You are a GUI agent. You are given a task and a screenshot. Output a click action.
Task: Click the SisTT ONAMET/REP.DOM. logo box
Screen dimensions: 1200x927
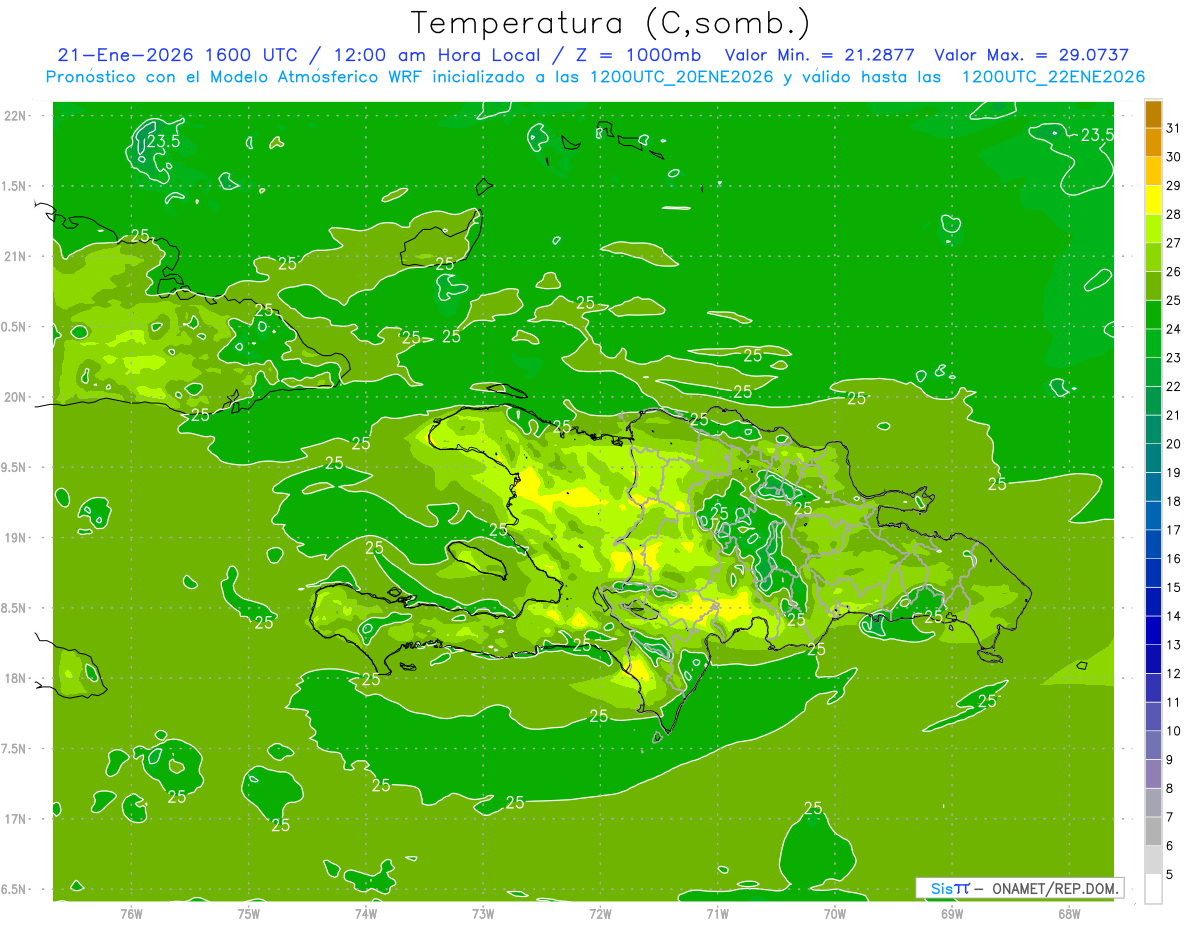[1019, 888]
